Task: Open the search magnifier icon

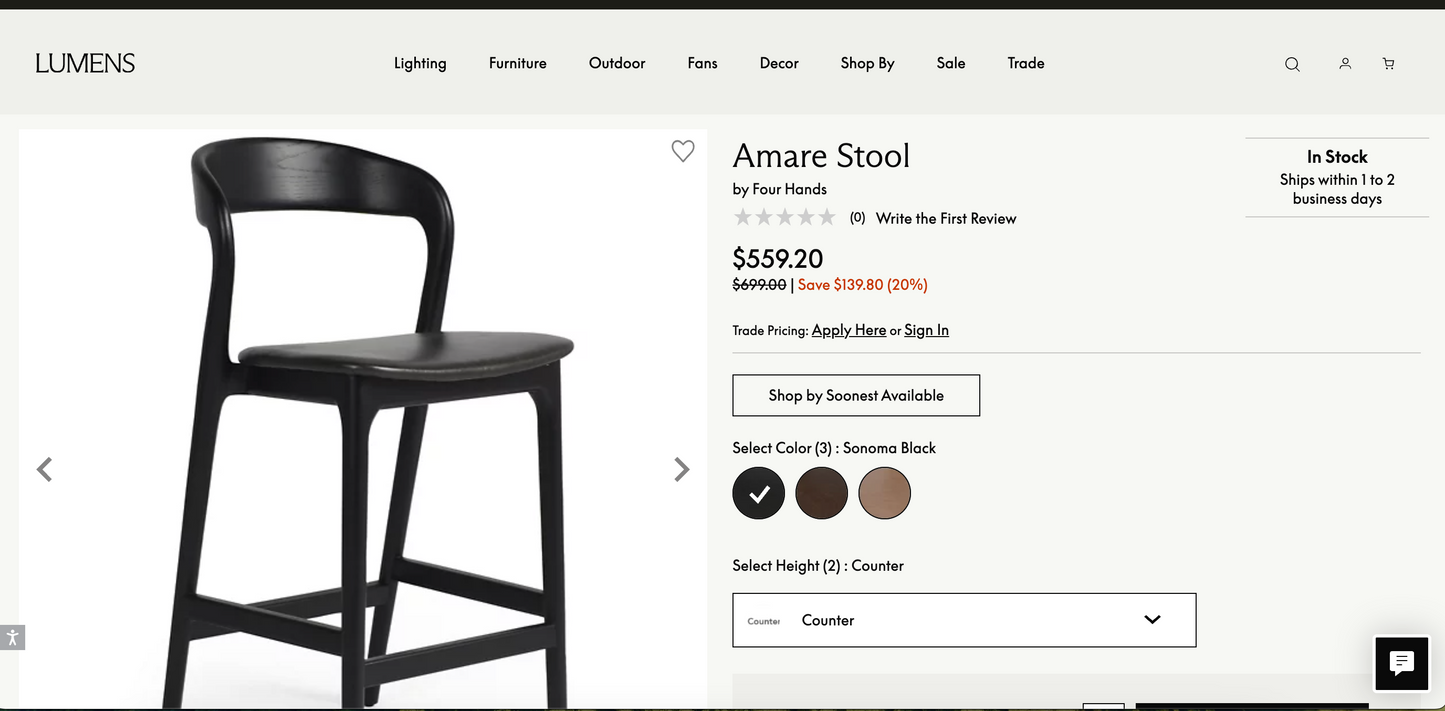Action: 1292,64
